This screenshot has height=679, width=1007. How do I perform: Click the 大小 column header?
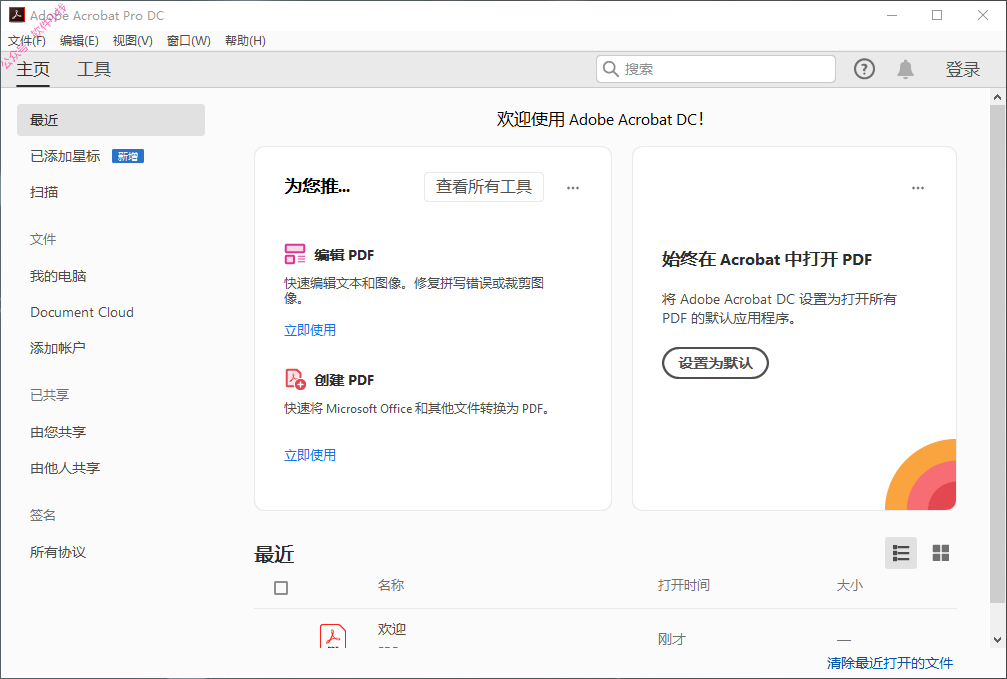coord(850,585)
